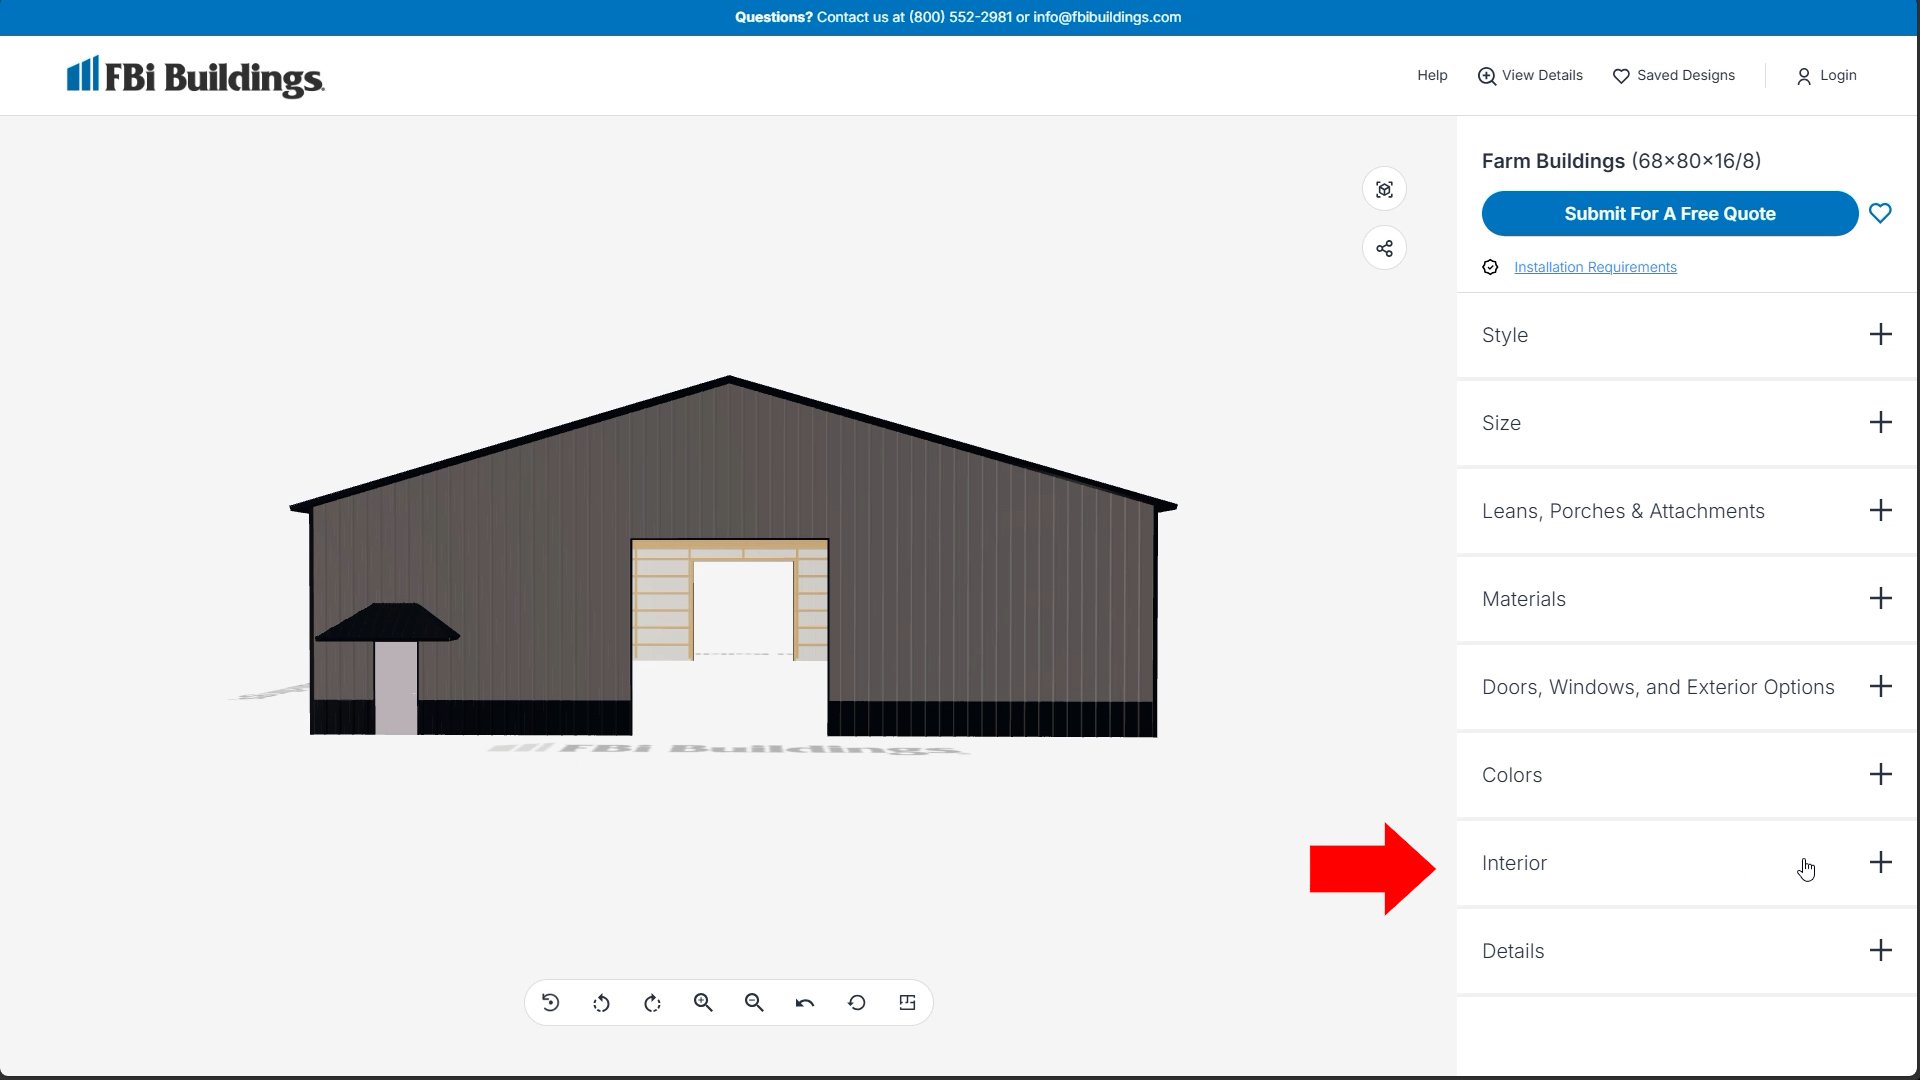Expand the Colors section
The width and height of the screenshot is (1920, 1080).
[x=1880, y=774]
